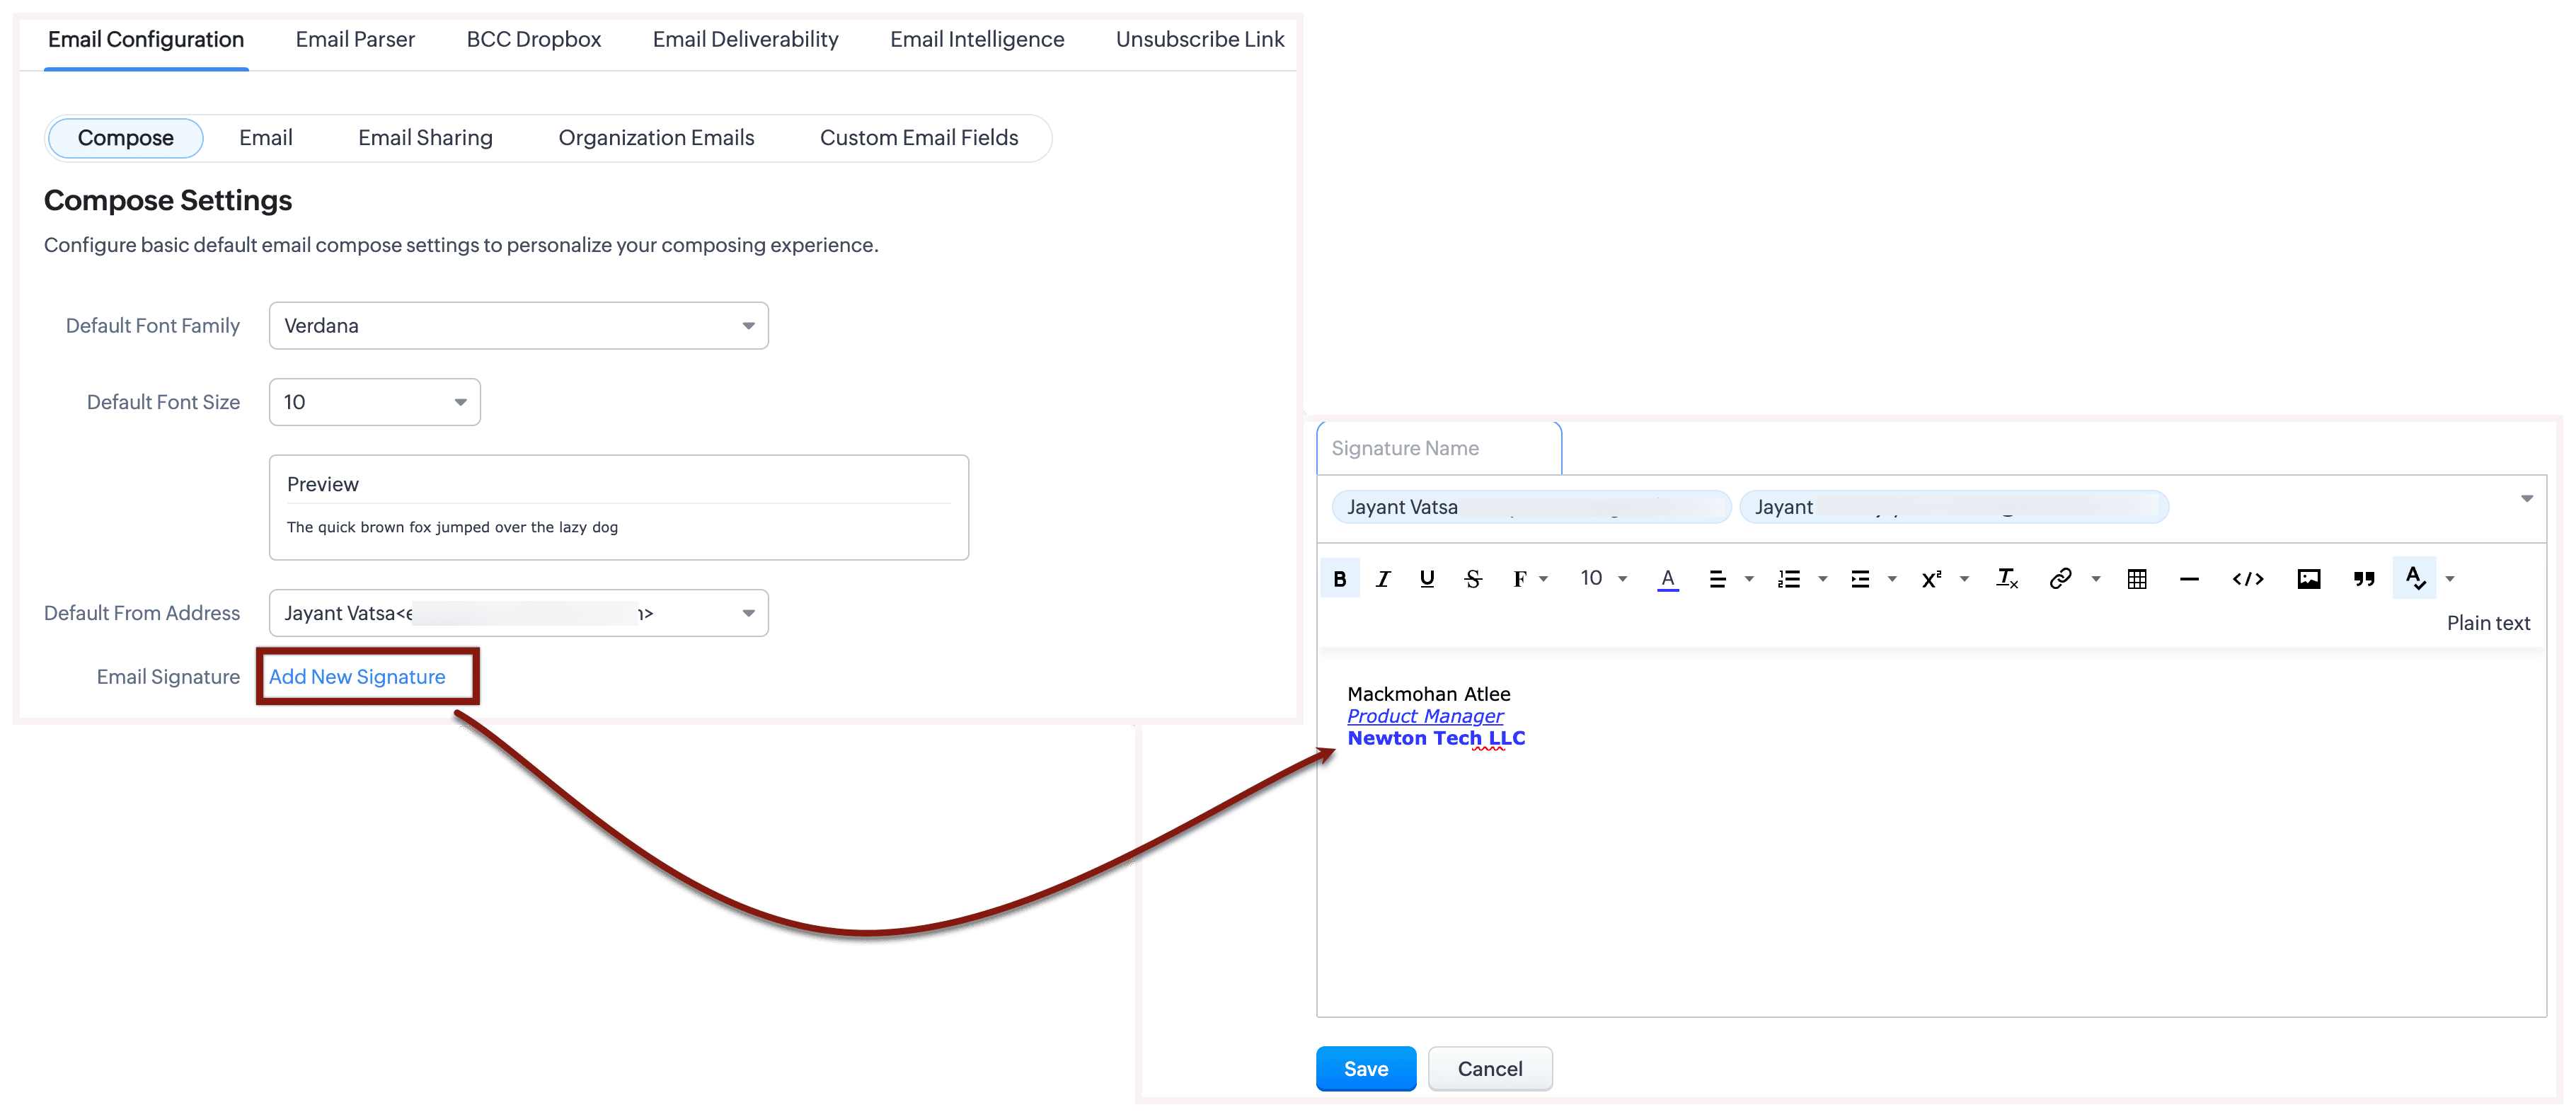Toggle bold formatting in signature editor

1340,578
